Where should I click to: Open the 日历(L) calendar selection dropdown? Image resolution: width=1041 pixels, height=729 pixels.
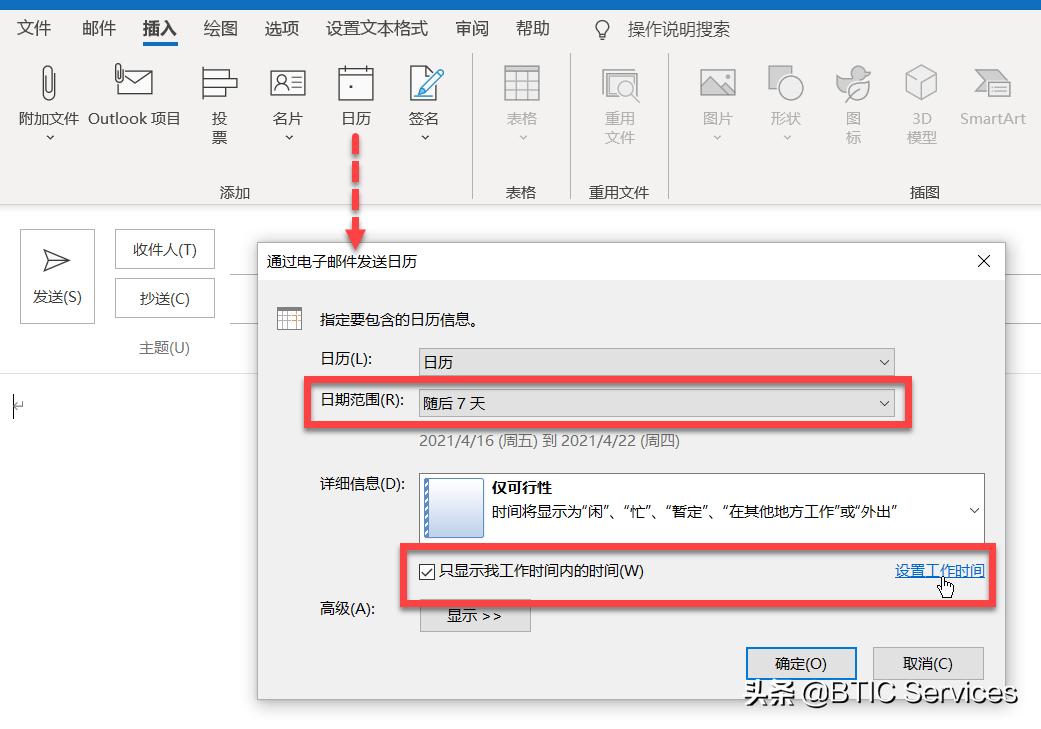coord(655,362)
